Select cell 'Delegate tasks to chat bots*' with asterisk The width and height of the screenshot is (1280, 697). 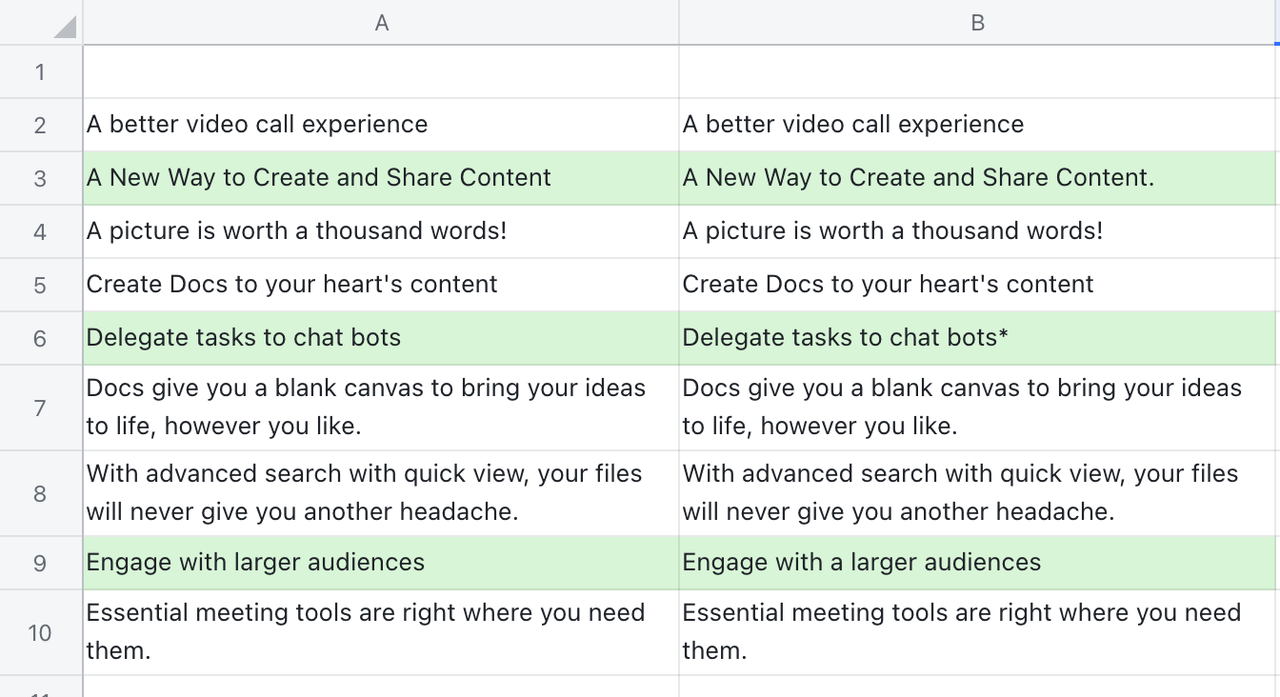(844, 338)
